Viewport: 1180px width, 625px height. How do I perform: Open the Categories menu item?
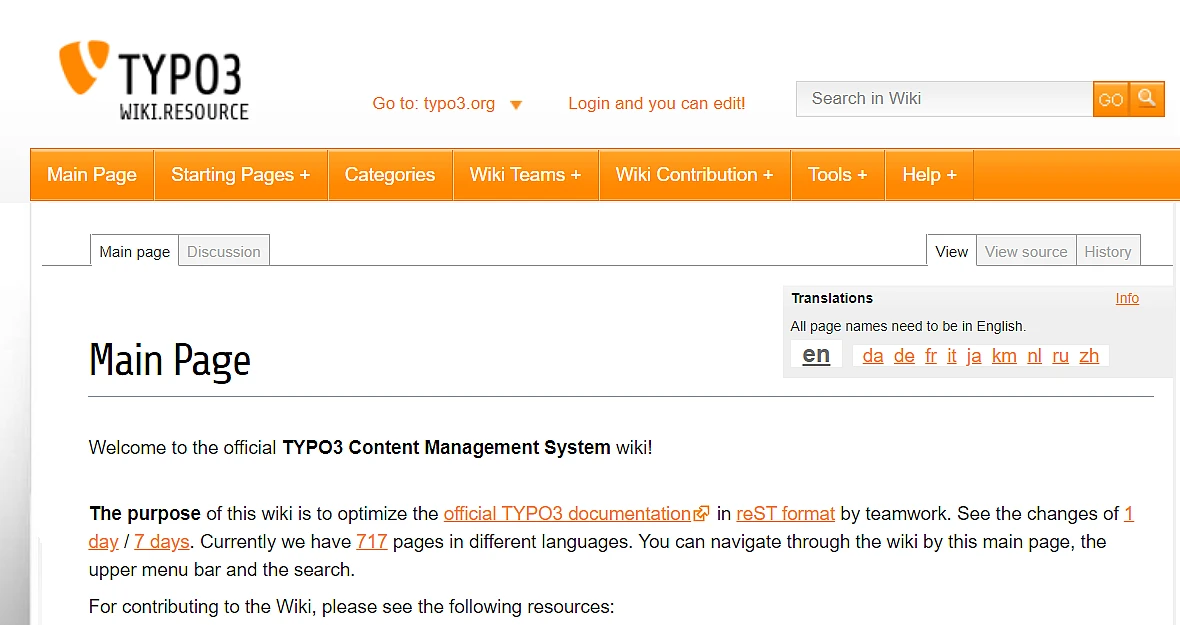[x=390, y=175]
